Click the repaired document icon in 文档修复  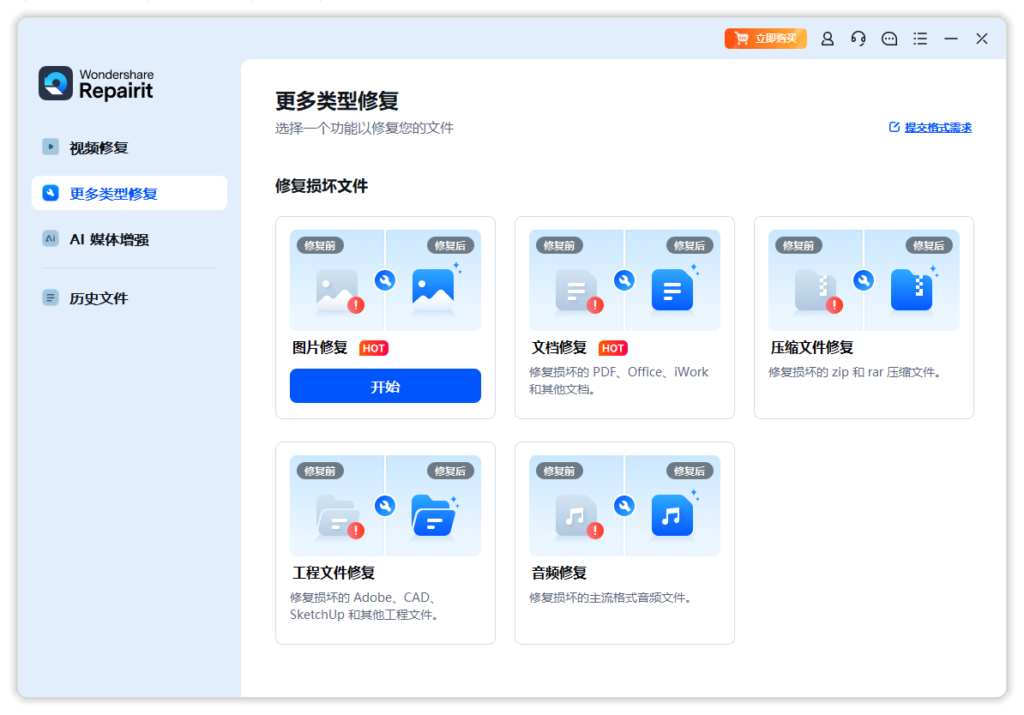[673, 288]
